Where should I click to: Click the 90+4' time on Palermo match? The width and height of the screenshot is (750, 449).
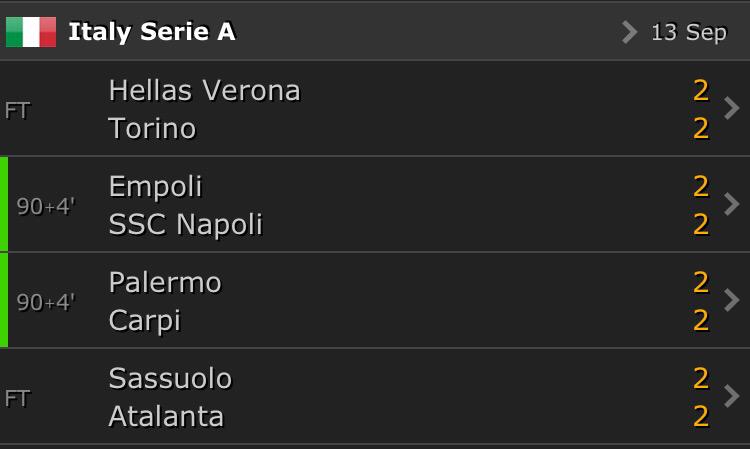46,302
